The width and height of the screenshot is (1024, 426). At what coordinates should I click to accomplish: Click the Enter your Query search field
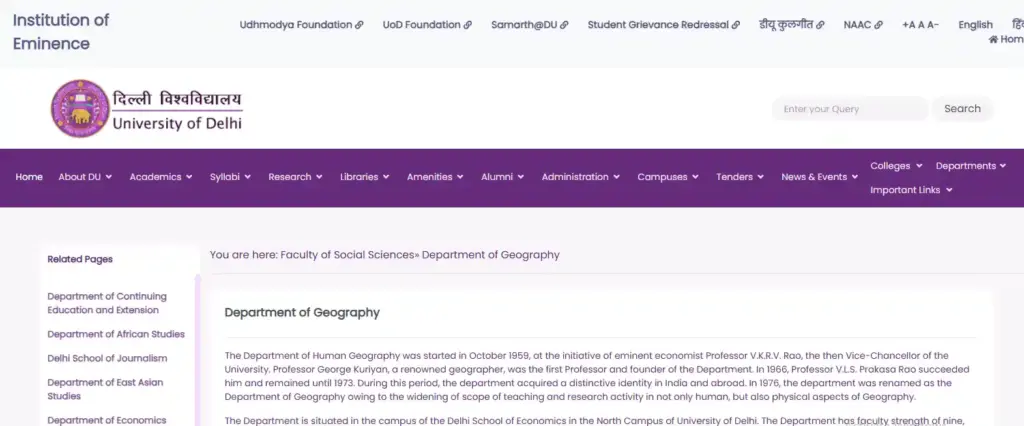[x=849, y=109]
